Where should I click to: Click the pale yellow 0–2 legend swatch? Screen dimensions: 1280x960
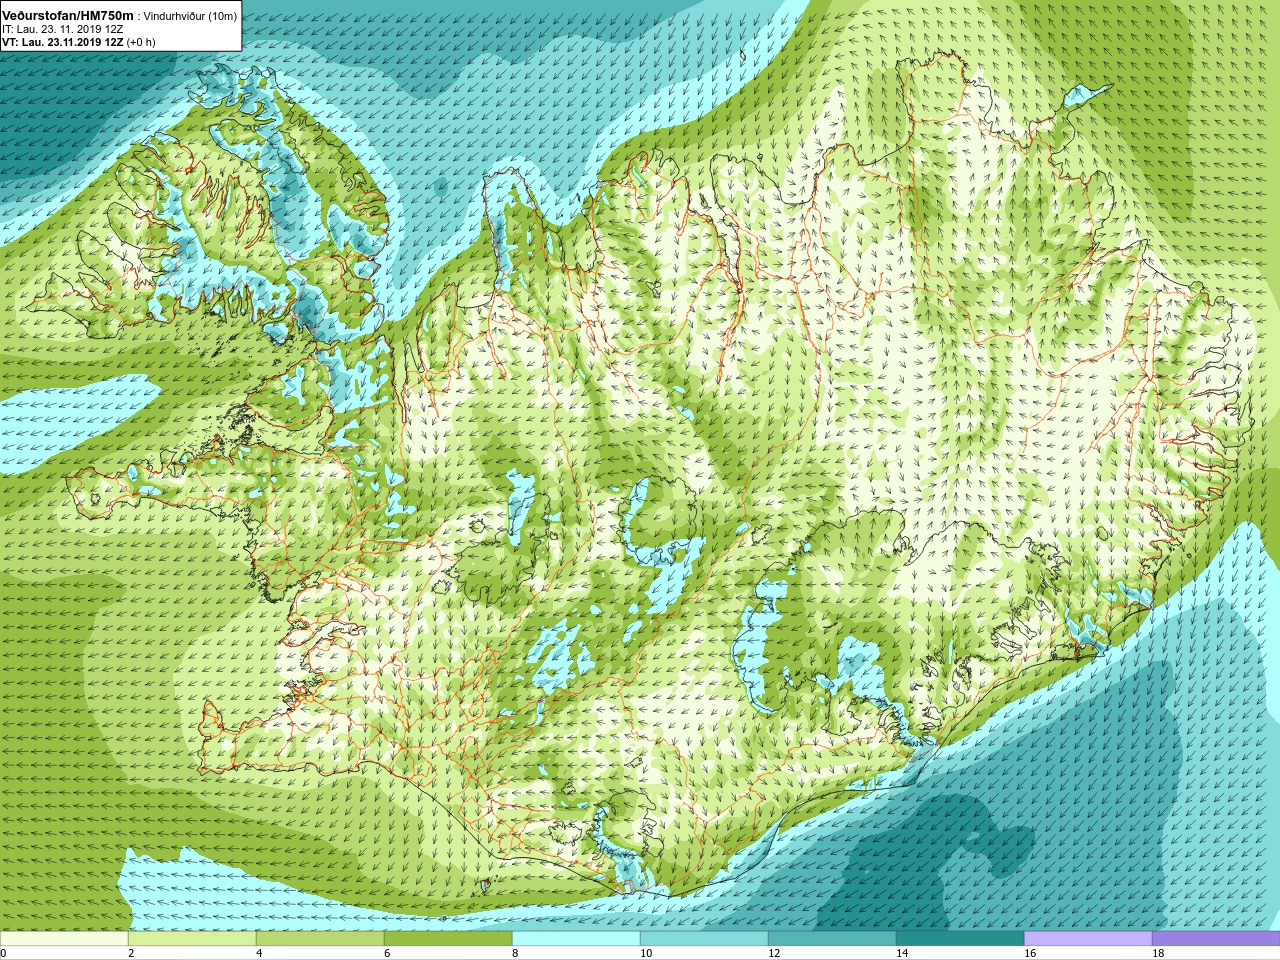pos(64,939)
